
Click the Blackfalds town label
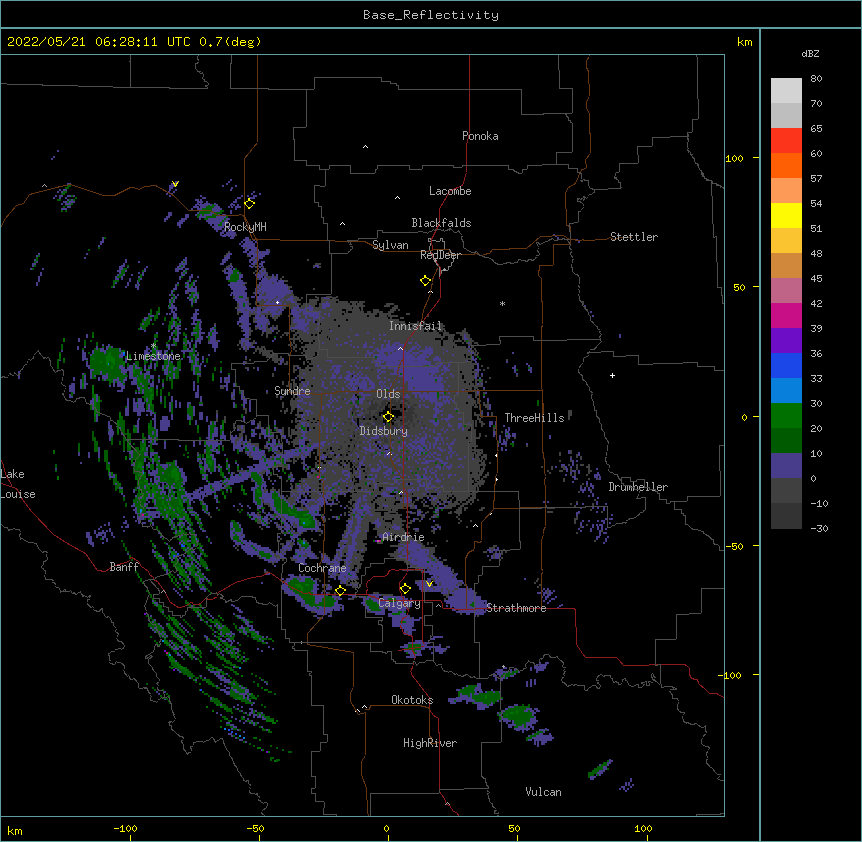pos(441,223)
